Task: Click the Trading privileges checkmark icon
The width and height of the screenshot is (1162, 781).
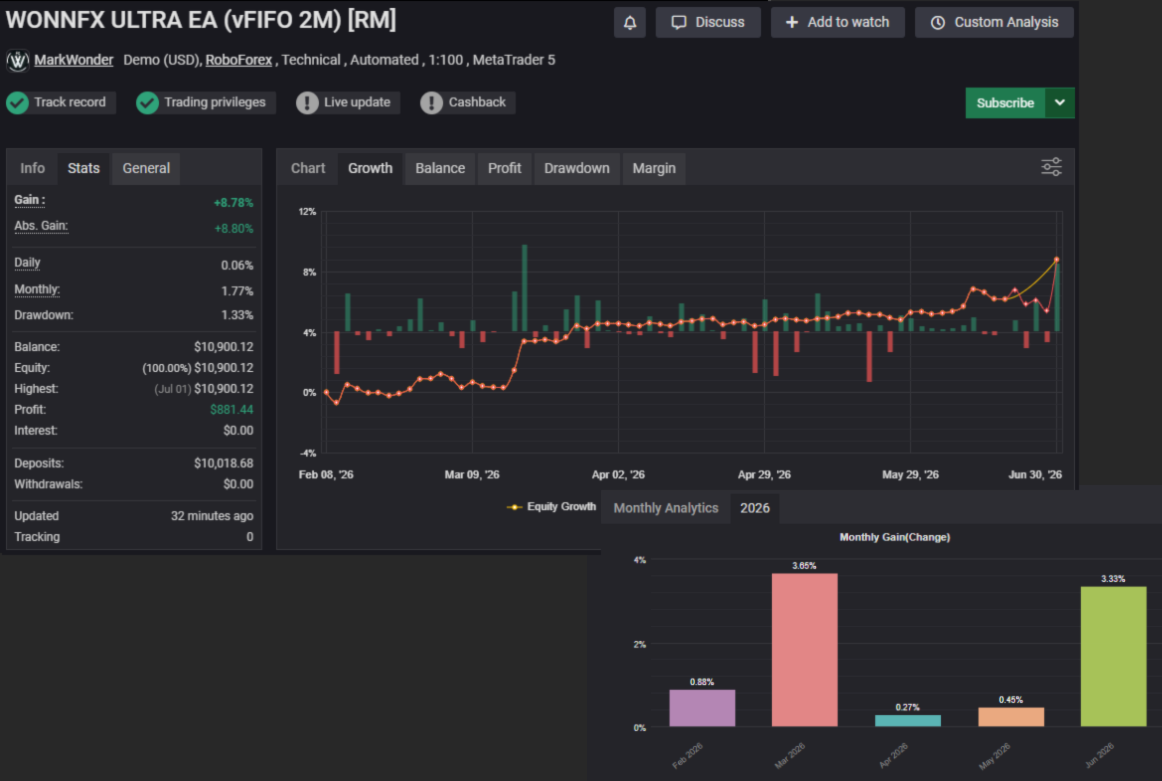Action: (x=147, y=102)
